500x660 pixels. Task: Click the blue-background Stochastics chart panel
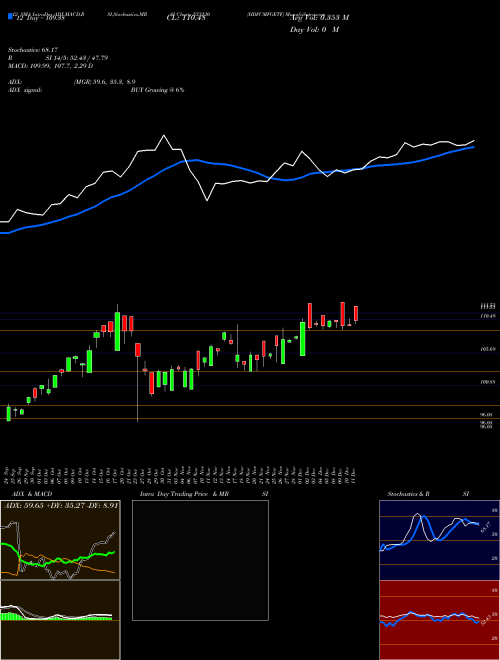tap(439, 540)
